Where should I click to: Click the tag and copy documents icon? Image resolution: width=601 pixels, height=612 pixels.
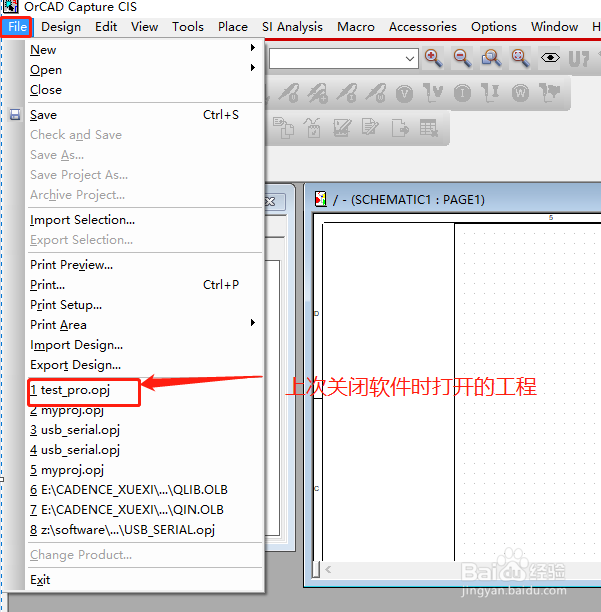[283, 128]
